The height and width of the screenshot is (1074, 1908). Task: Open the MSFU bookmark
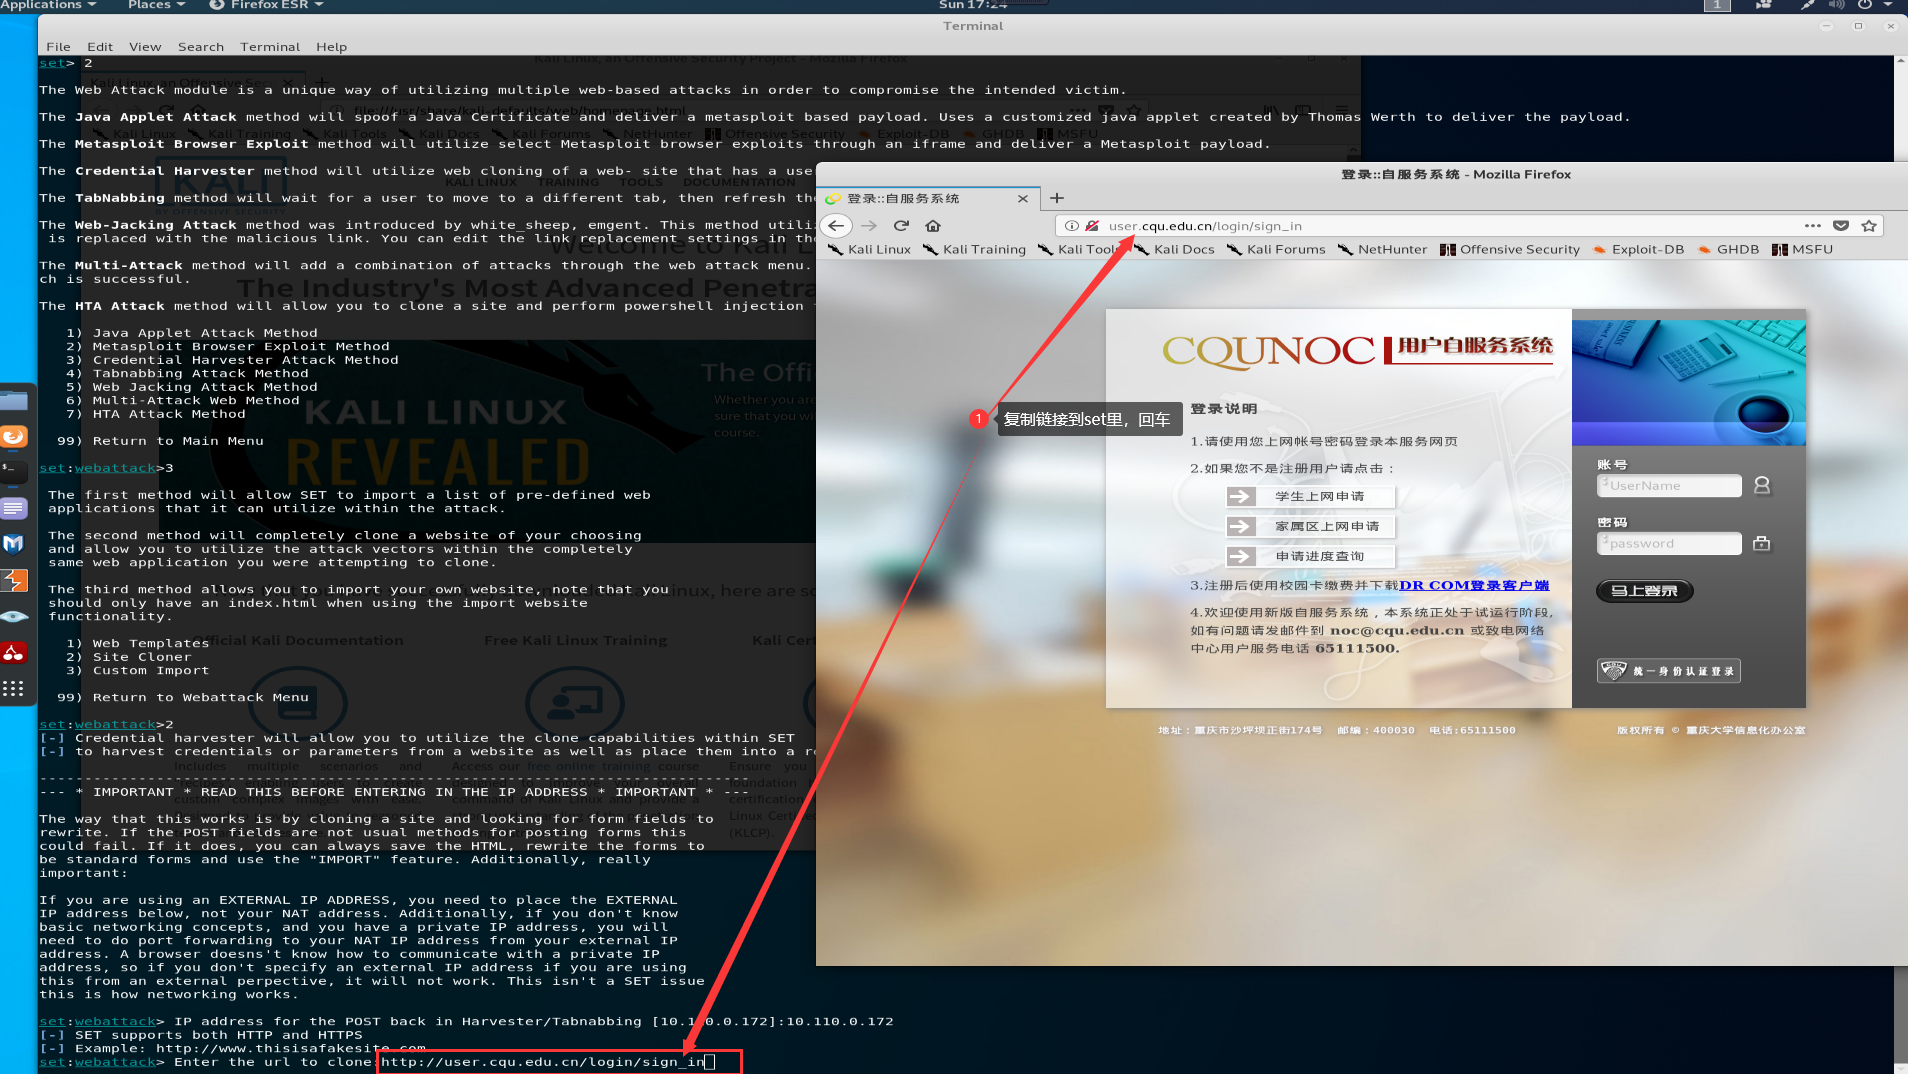pyautogui.click(x=1802, y=249)
